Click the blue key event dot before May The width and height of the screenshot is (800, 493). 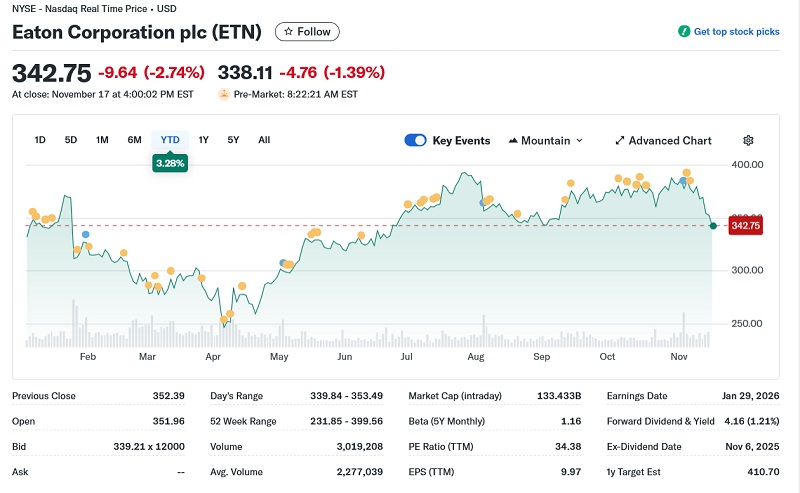coord(283,263)
